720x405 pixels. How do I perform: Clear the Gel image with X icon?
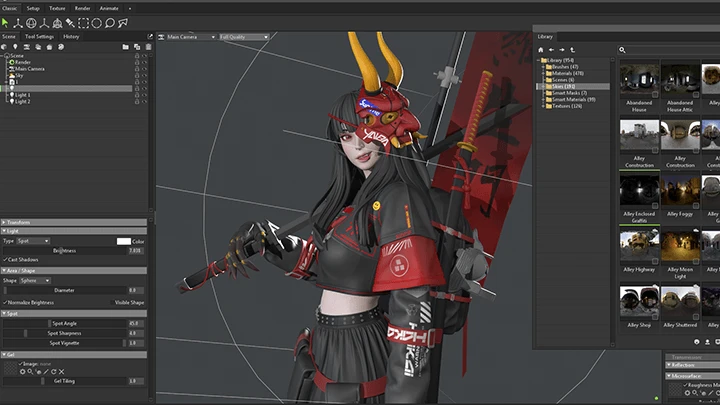click(61, 371)
